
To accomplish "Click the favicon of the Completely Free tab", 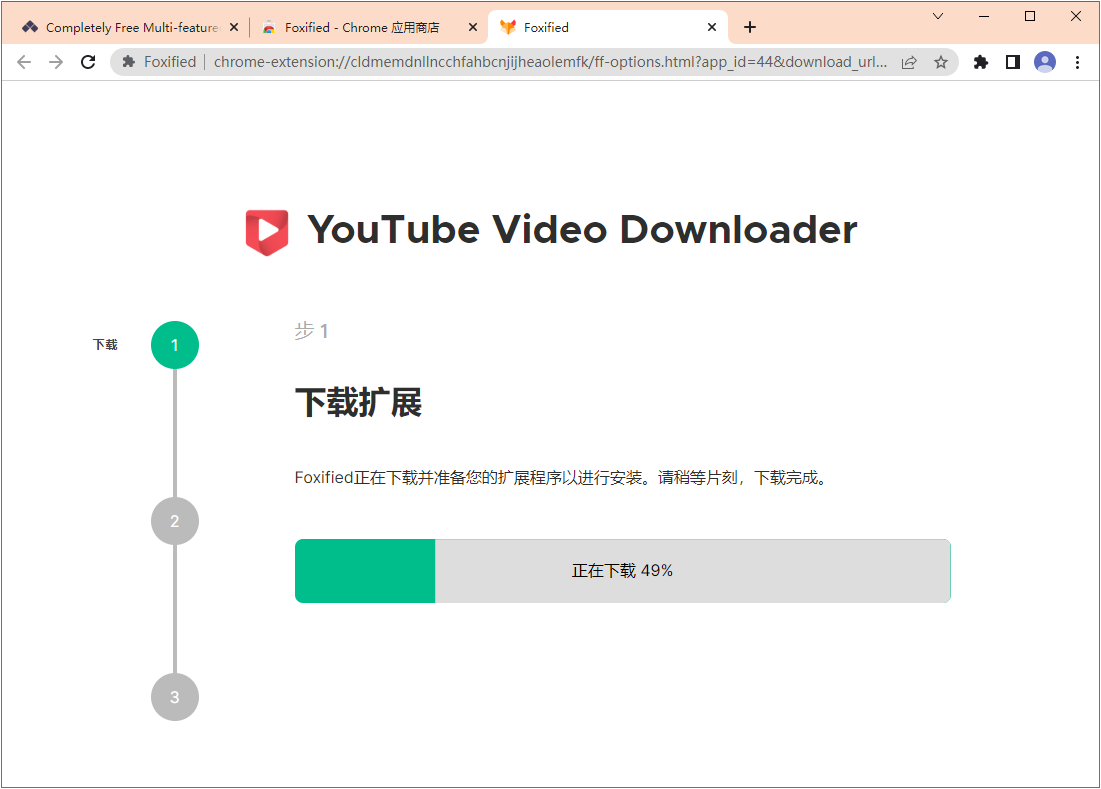I will coord(29,27).
